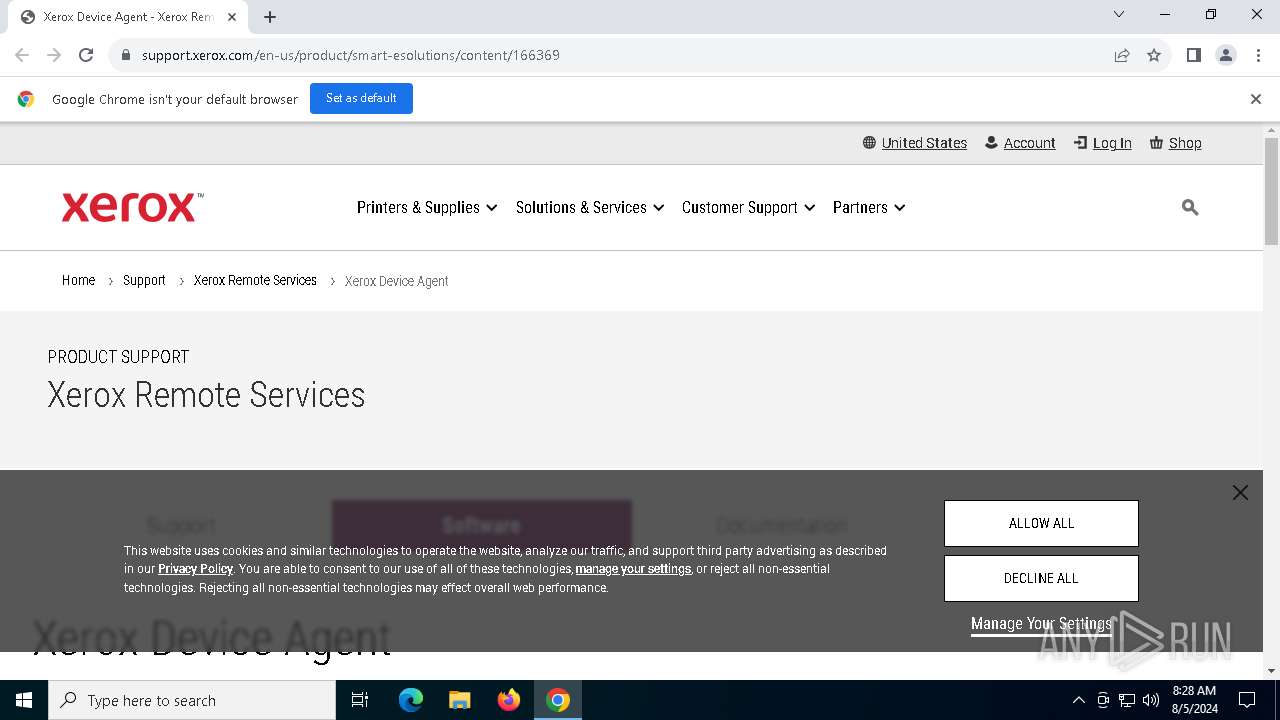
Task: Open Task View on taskbar
Action: click(x=360, y=700)
